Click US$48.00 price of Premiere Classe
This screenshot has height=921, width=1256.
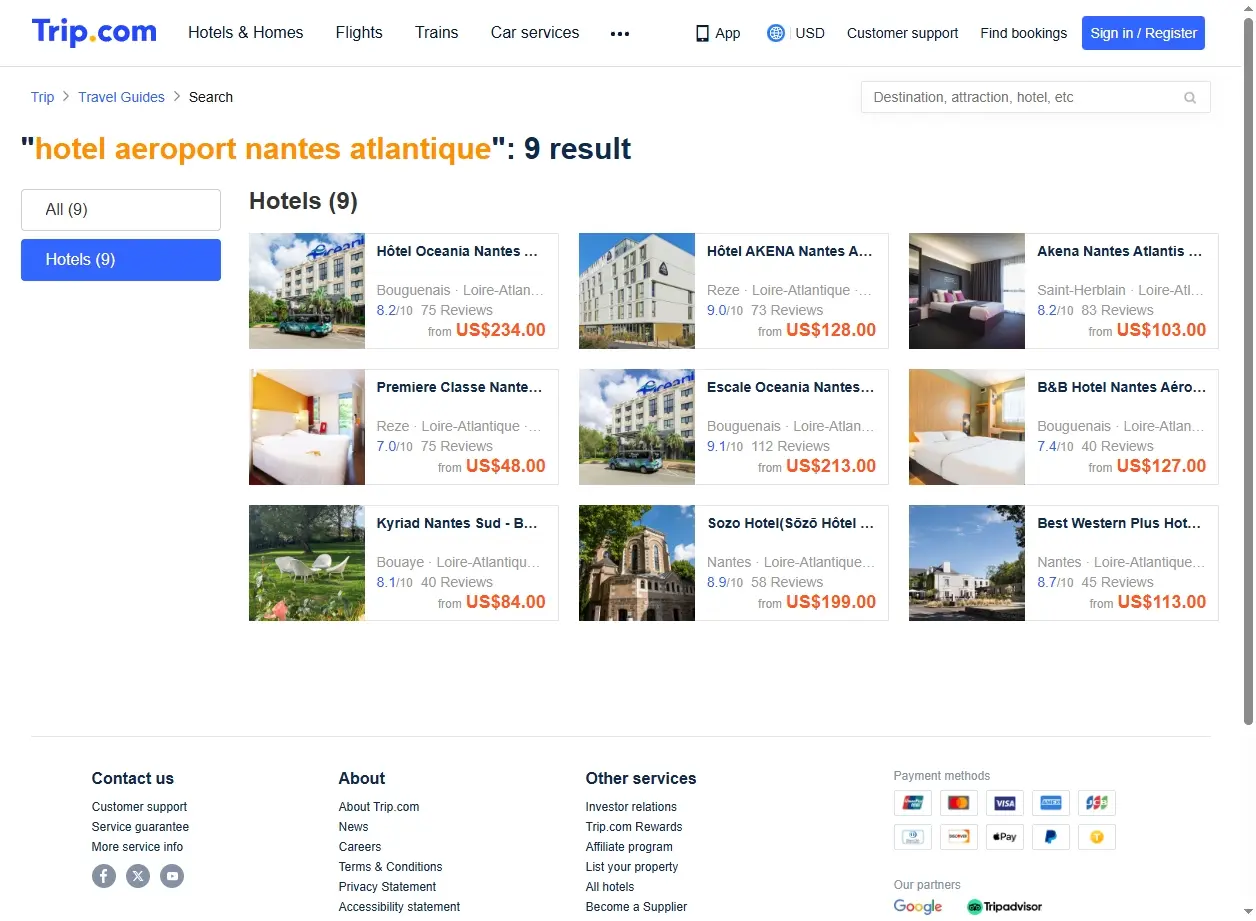coord(506,466)
